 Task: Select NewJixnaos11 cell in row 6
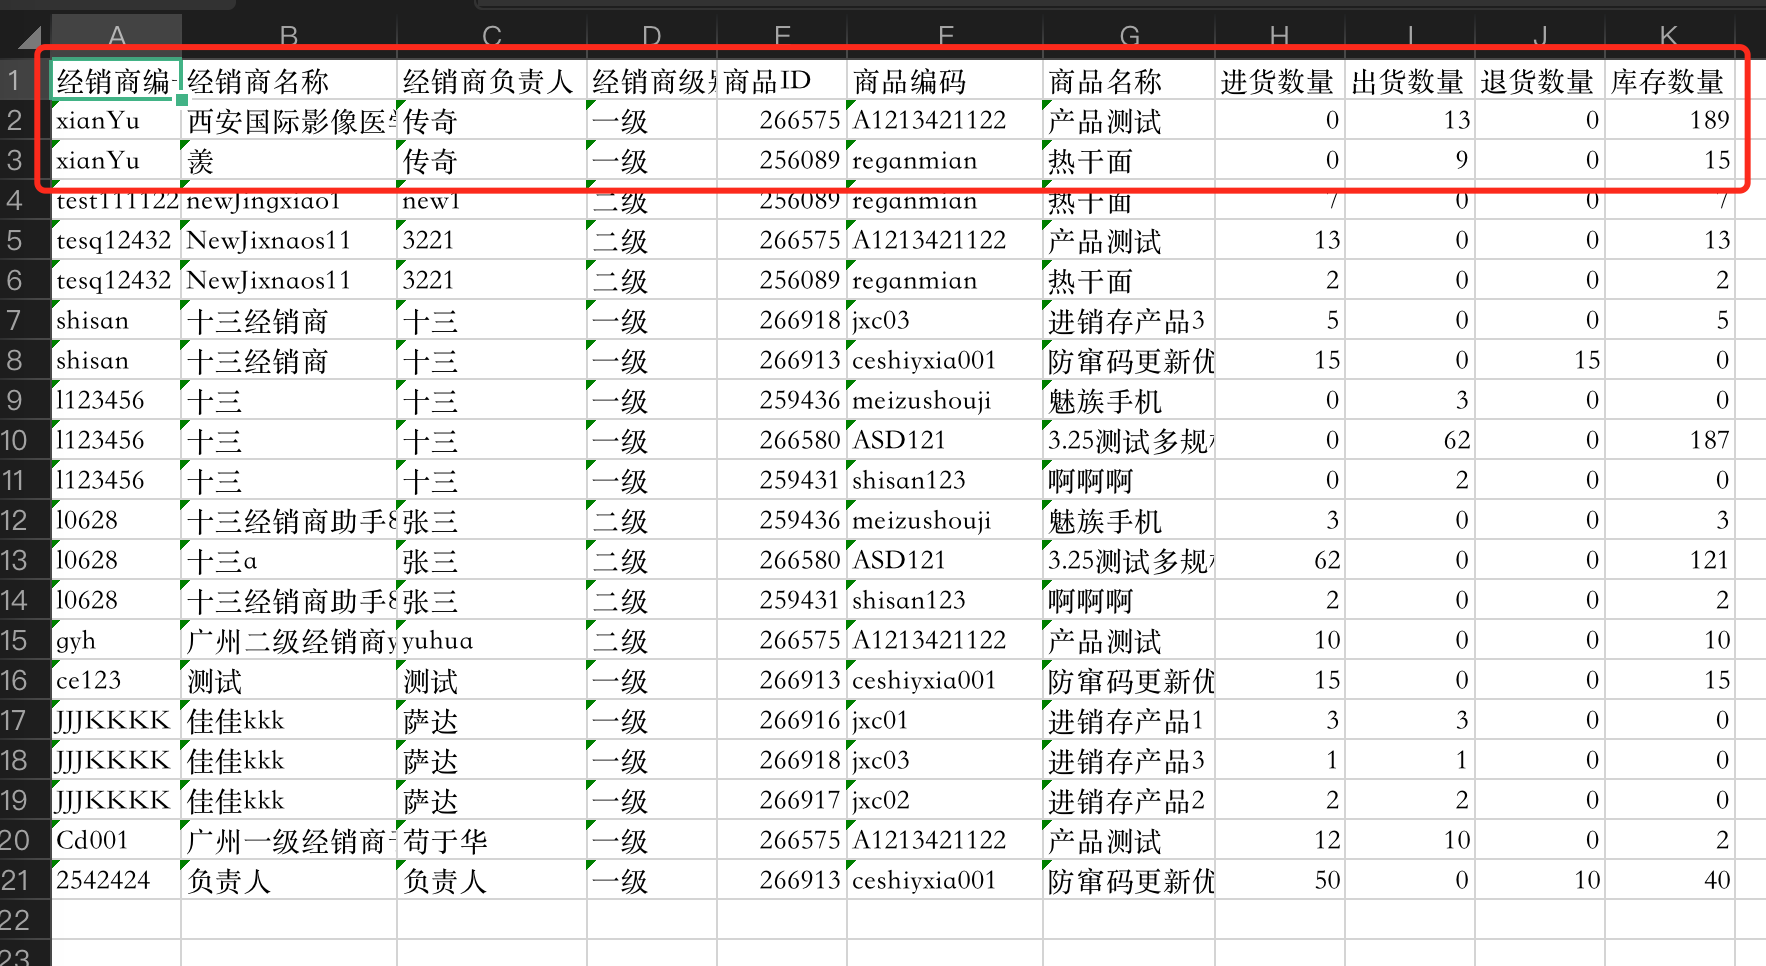[x=289, y=280]
